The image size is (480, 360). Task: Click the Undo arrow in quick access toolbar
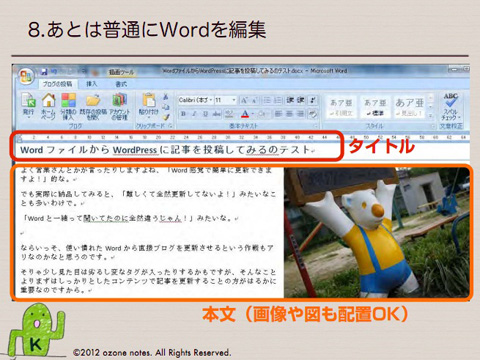54,71
